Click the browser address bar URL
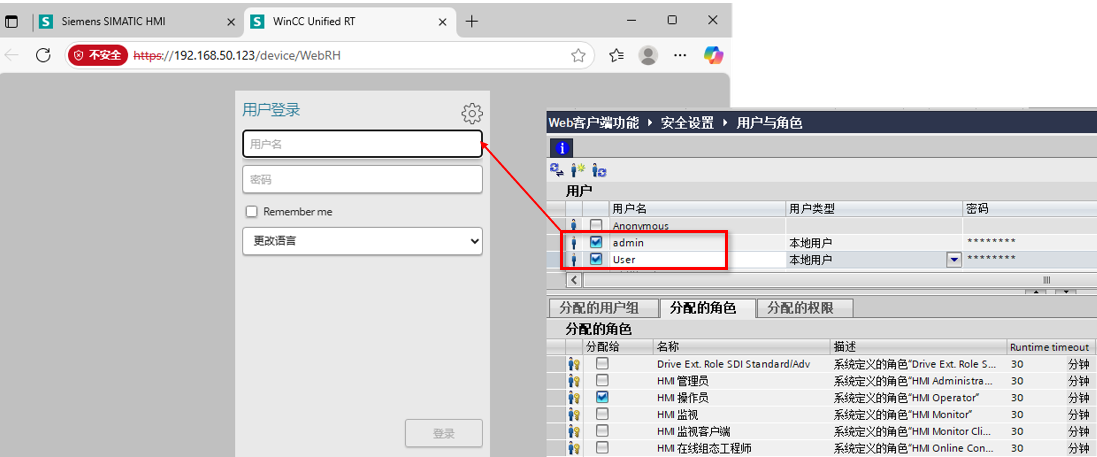Image resolution: width=1097 pixels, height=457 pixels. tap(238, 55)
